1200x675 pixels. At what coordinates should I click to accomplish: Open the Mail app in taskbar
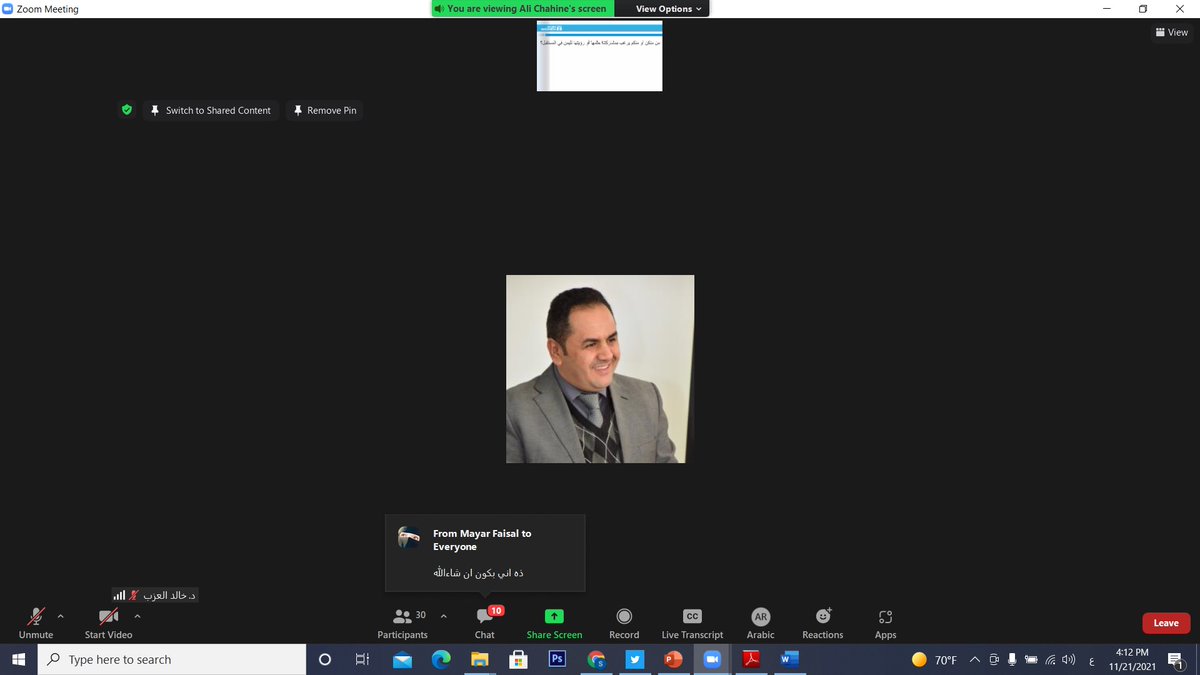coord(402,659)
